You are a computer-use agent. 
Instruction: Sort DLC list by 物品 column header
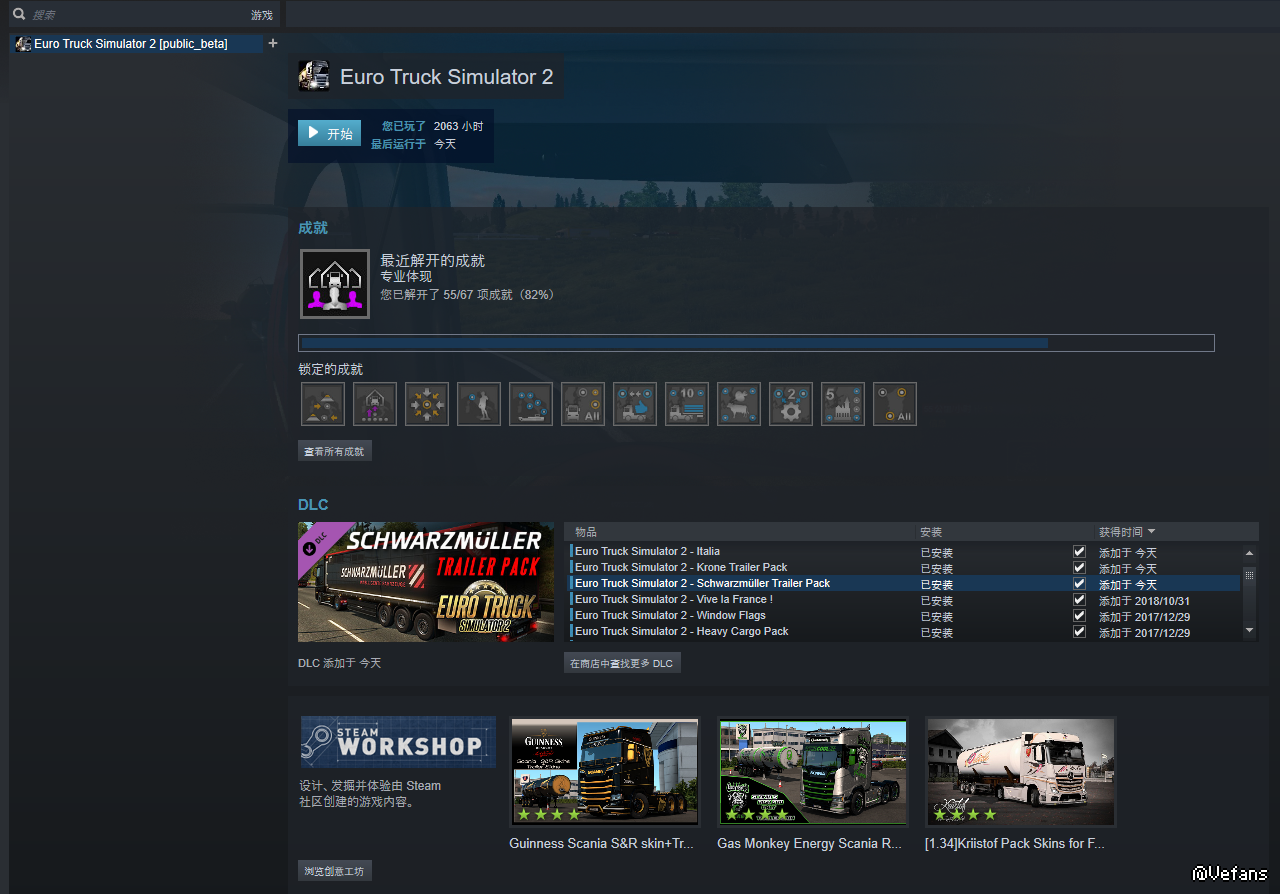click(x=586, y=532)
